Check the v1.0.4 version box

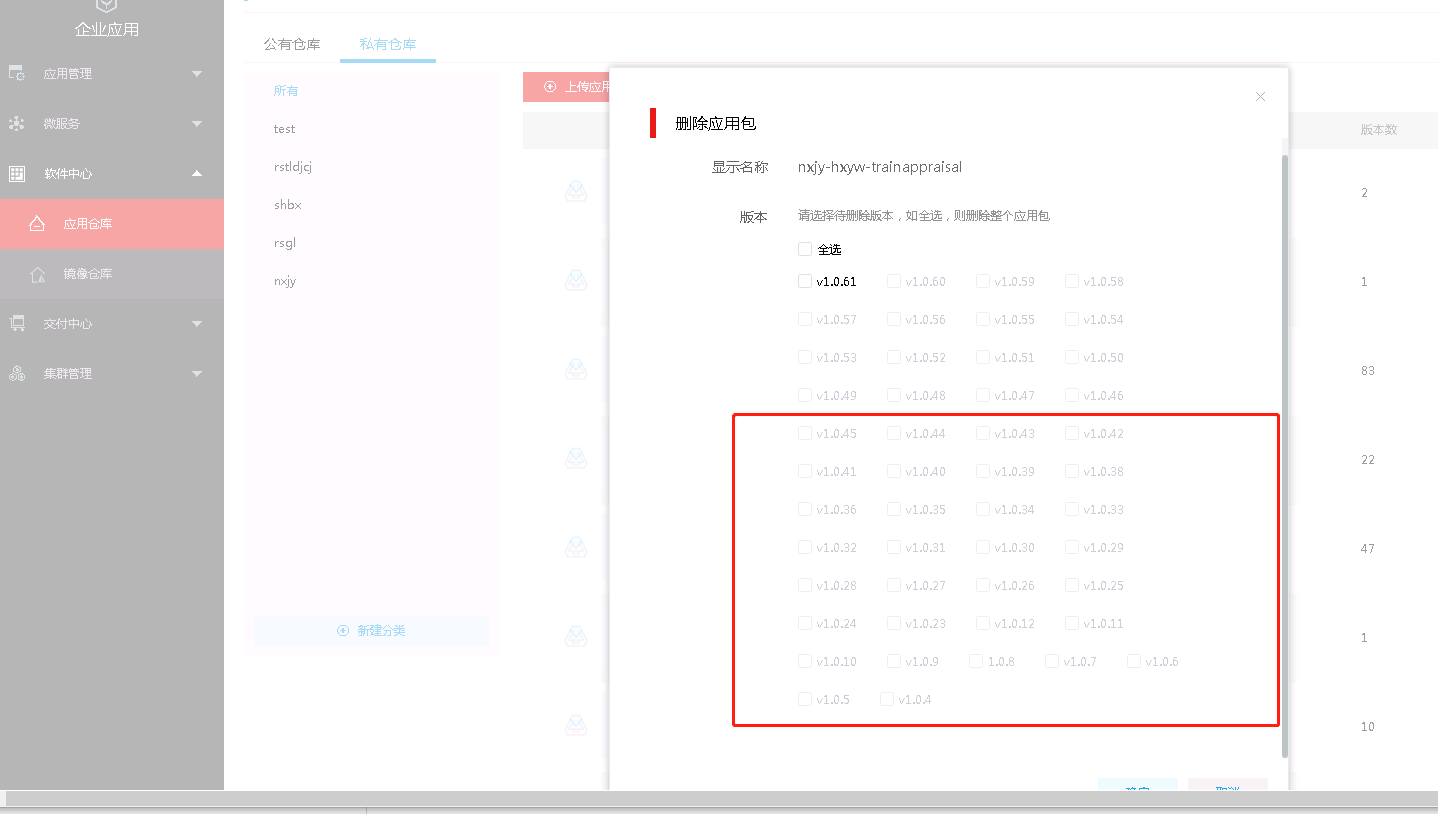(887, 699)
